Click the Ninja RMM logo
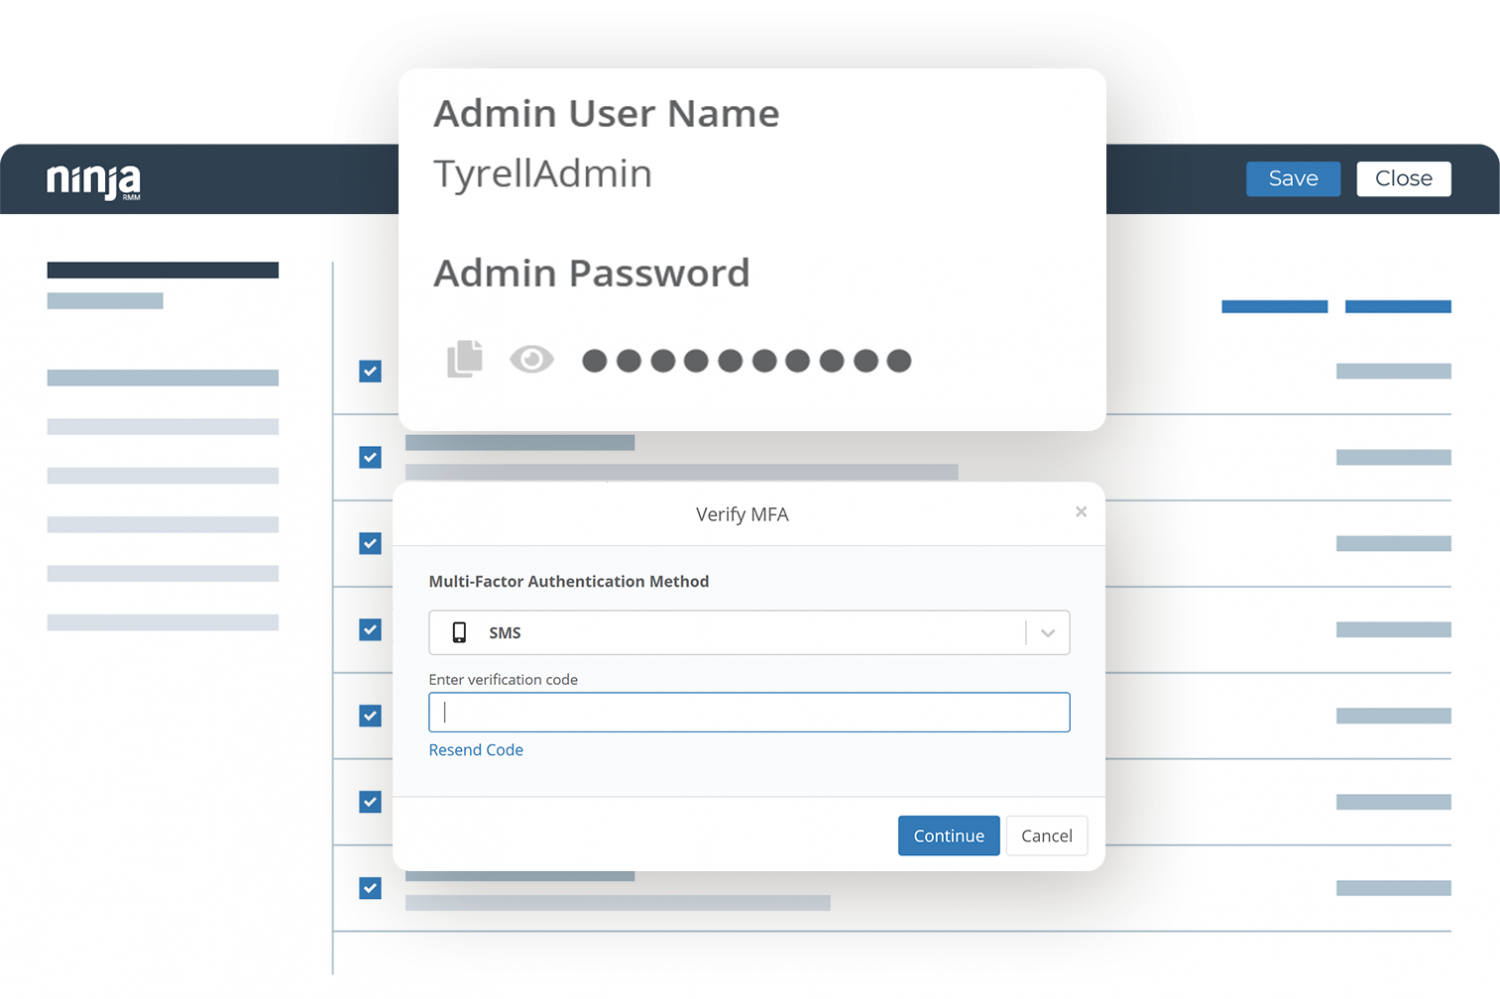Image resolution: width=1500 pixels, height=999 pixels. [x=94, y=181]
